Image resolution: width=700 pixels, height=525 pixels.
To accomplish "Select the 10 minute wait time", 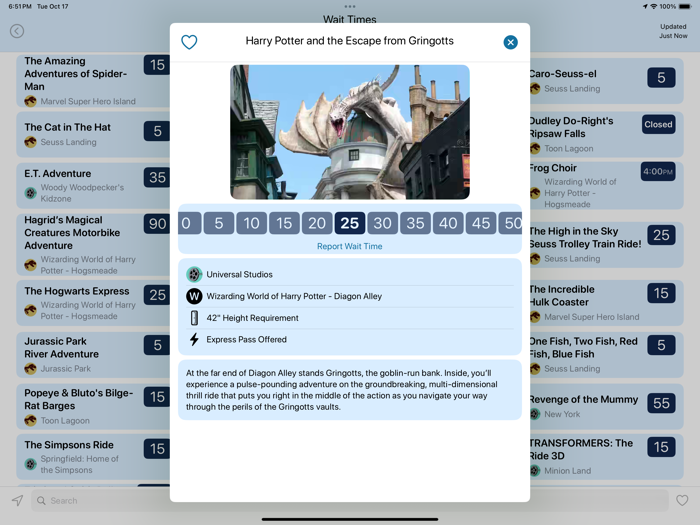I will pyautogui.click(x=251, y=223).
